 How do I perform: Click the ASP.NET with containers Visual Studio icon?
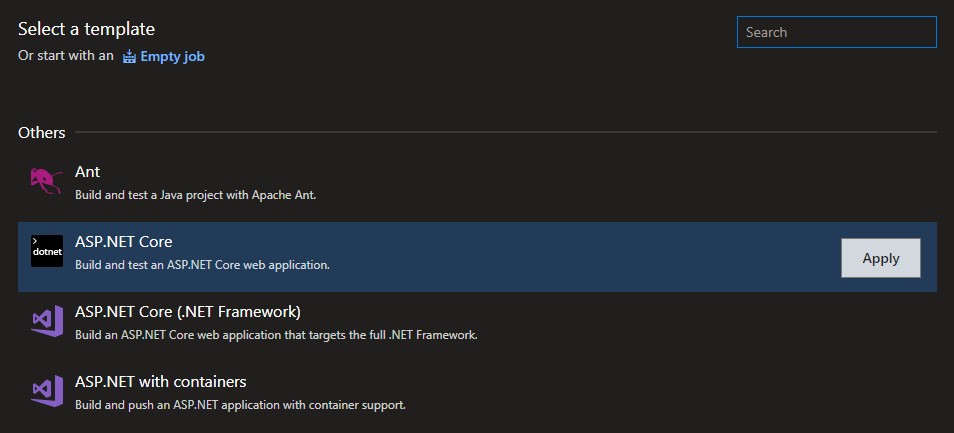tap(47, 391)
